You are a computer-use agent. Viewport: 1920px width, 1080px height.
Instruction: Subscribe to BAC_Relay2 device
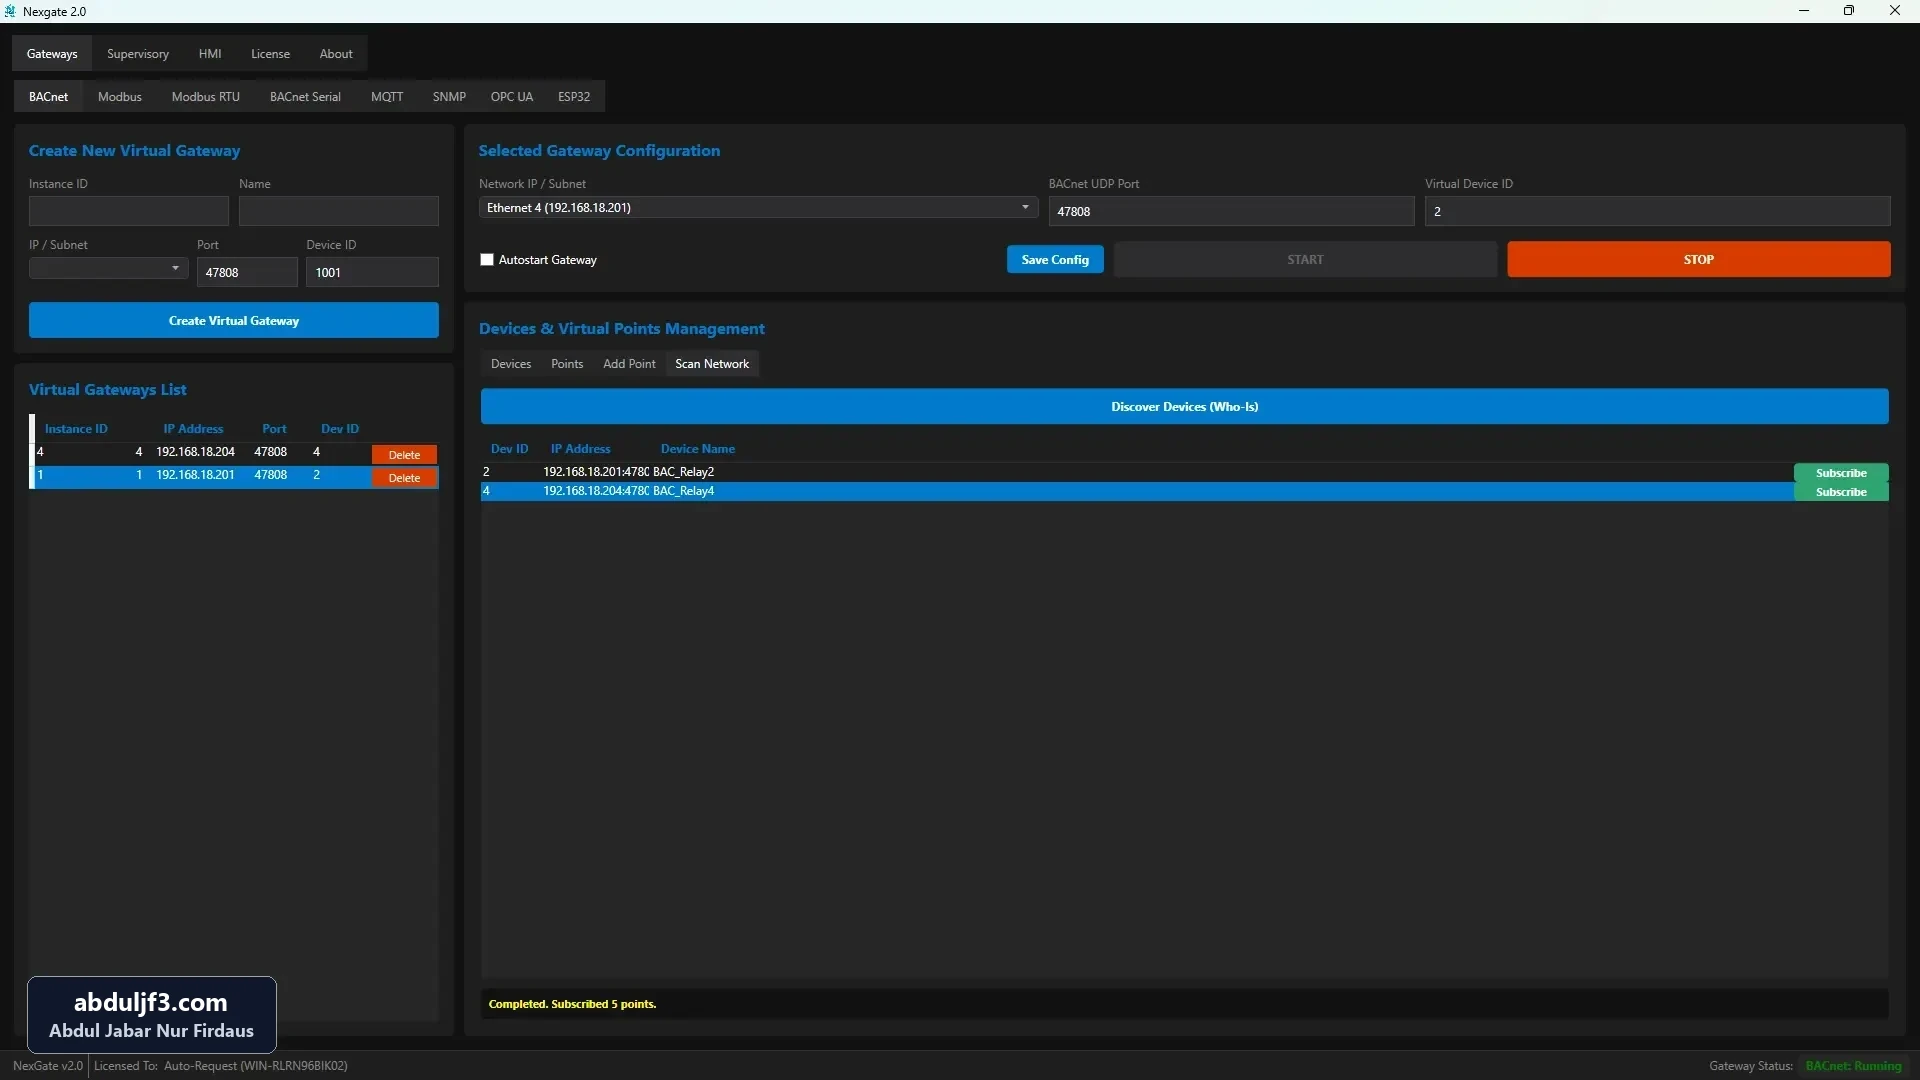tap(1841, 473)
